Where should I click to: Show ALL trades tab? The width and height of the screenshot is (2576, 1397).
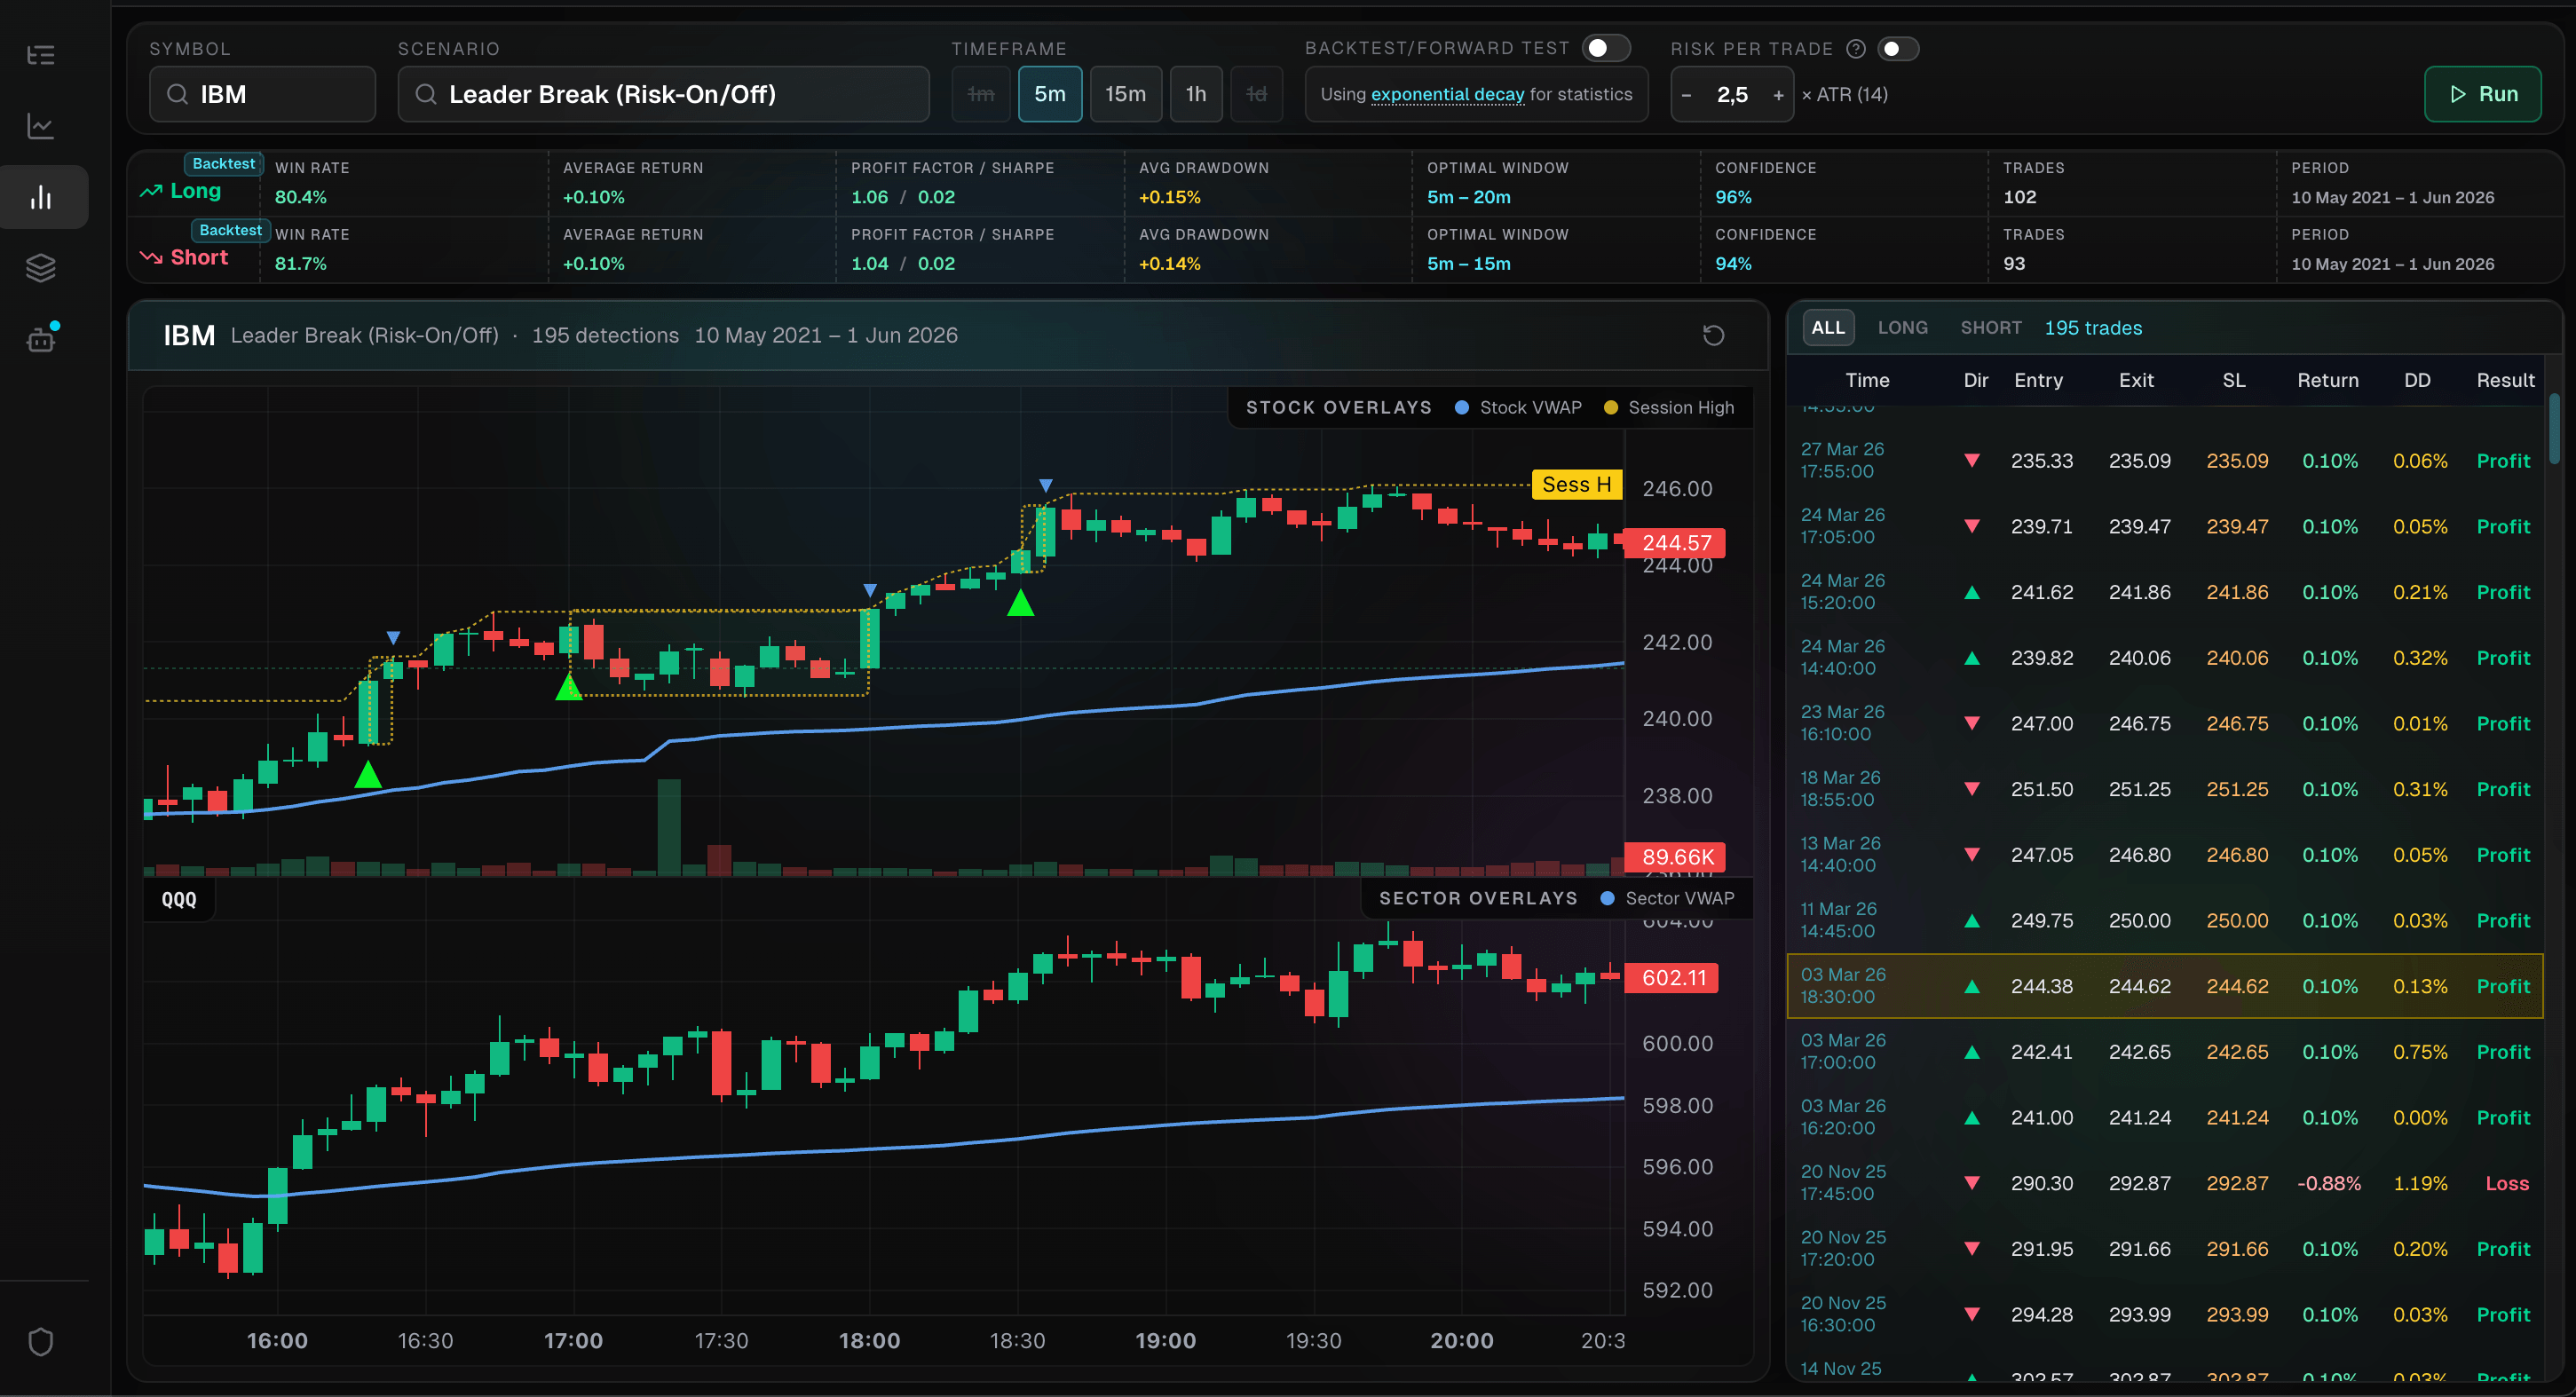click(1828, 328)
